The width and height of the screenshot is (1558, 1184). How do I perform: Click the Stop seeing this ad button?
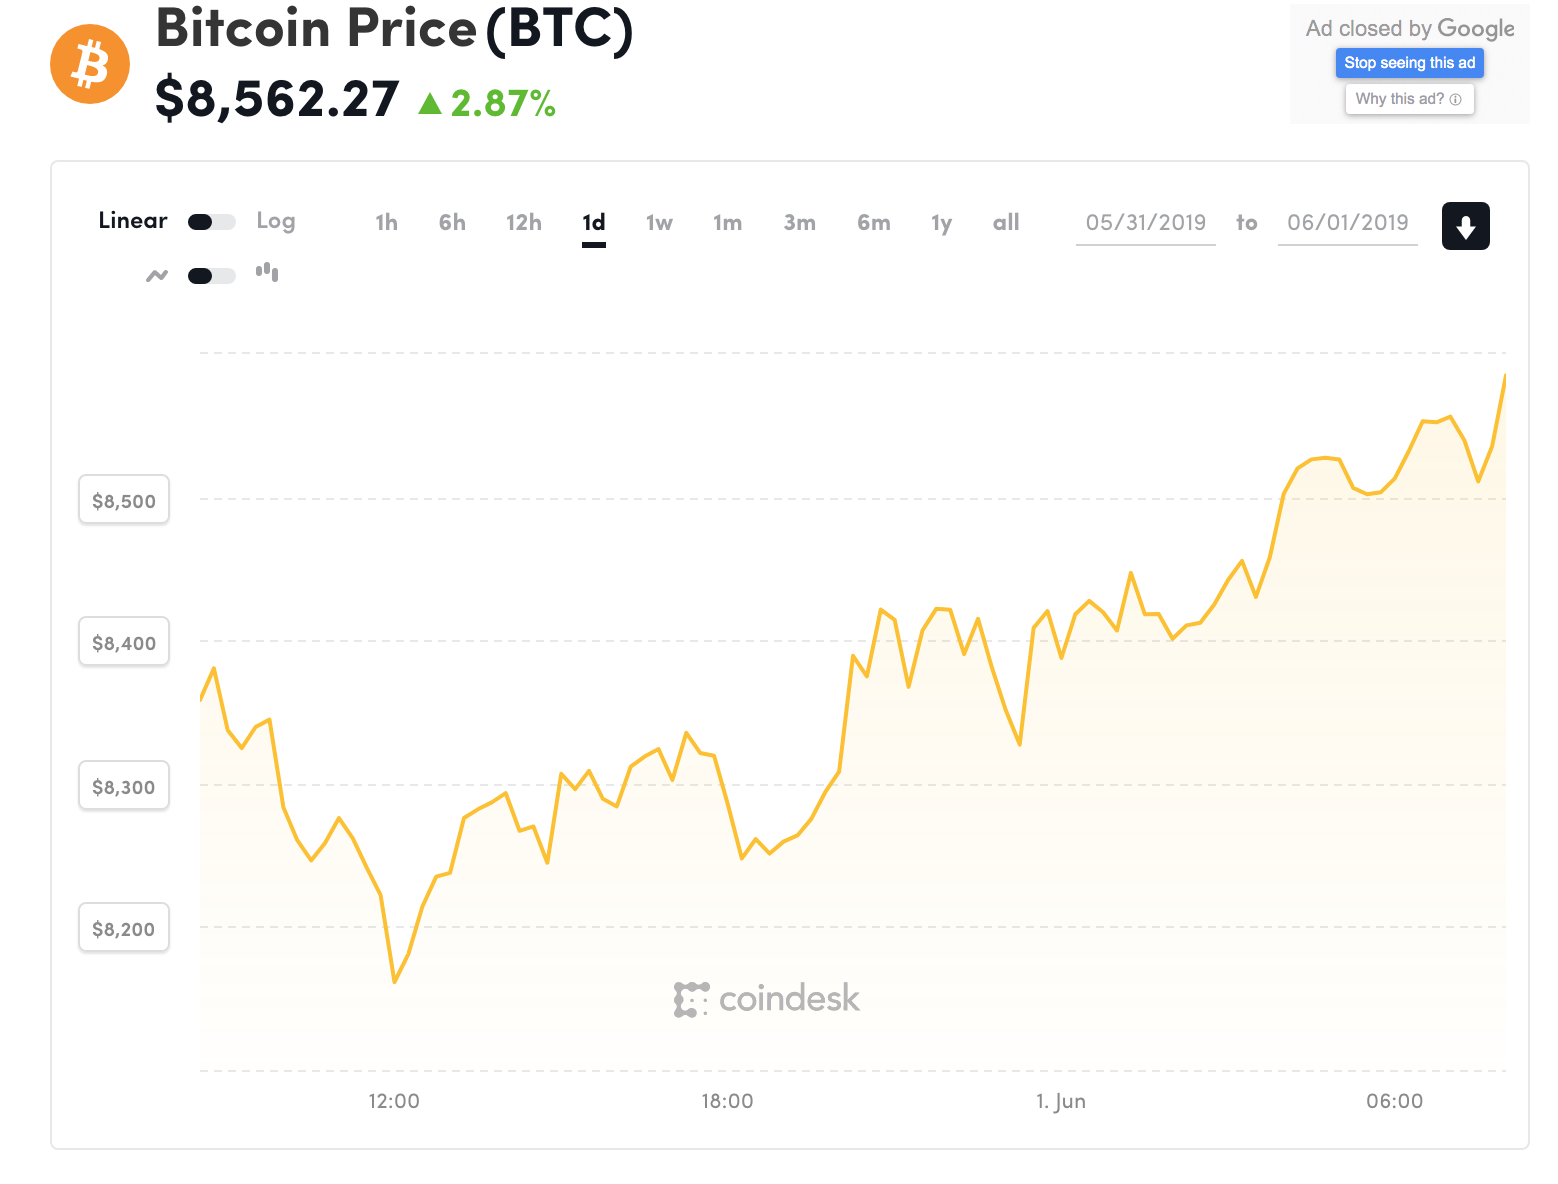(x=1409, y=62)
